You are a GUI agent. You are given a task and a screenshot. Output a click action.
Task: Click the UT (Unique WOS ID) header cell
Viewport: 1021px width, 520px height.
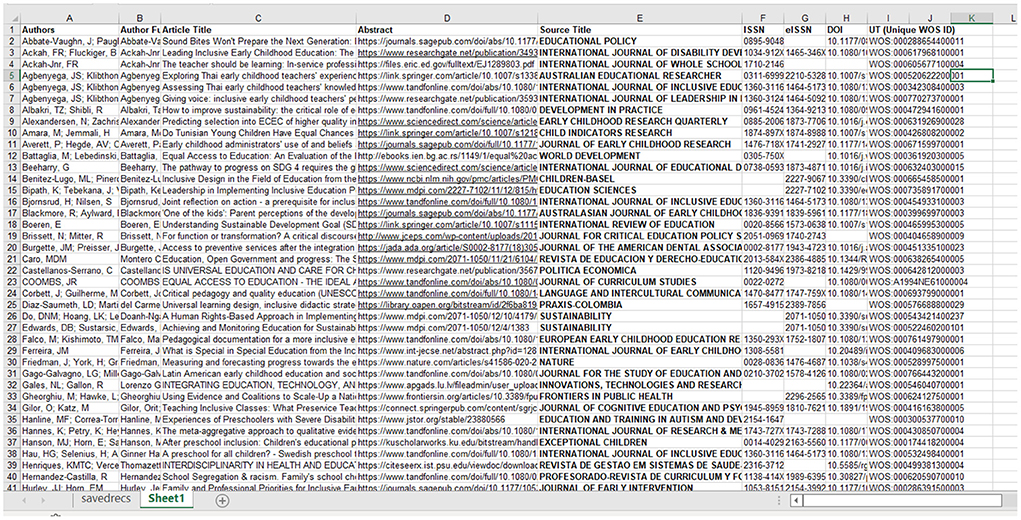click(x=912, y=30)
